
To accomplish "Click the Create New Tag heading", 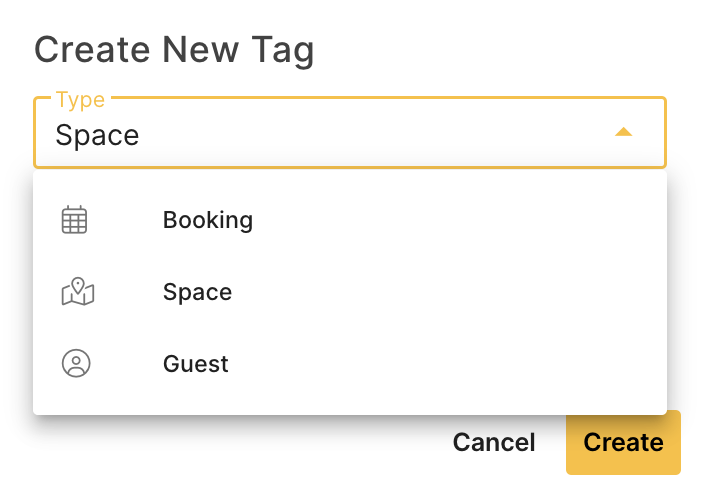I will click(x=174, y=50).
